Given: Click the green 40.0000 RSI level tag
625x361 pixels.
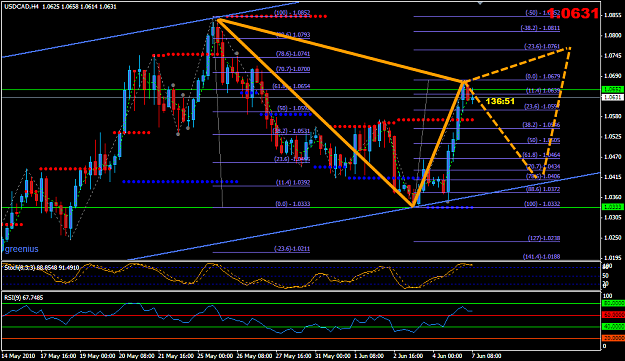Looking at the screenshot, I should 613,327.
